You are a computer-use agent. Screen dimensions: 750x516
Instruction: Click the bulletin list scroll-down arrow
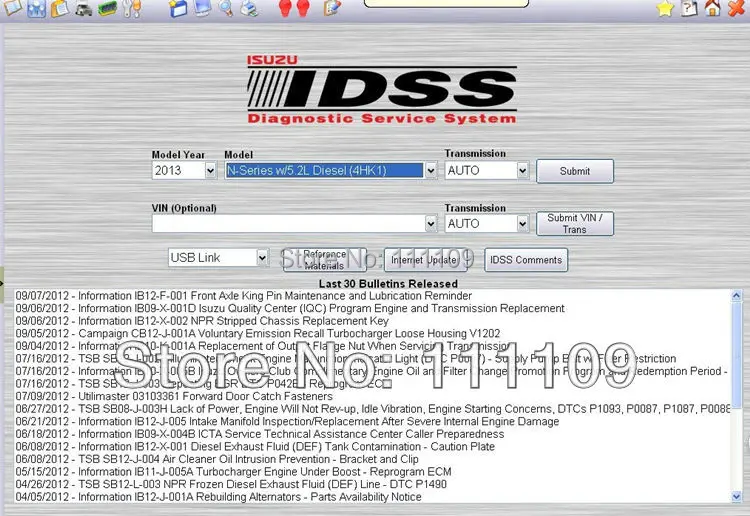click(x=737, y=496)
